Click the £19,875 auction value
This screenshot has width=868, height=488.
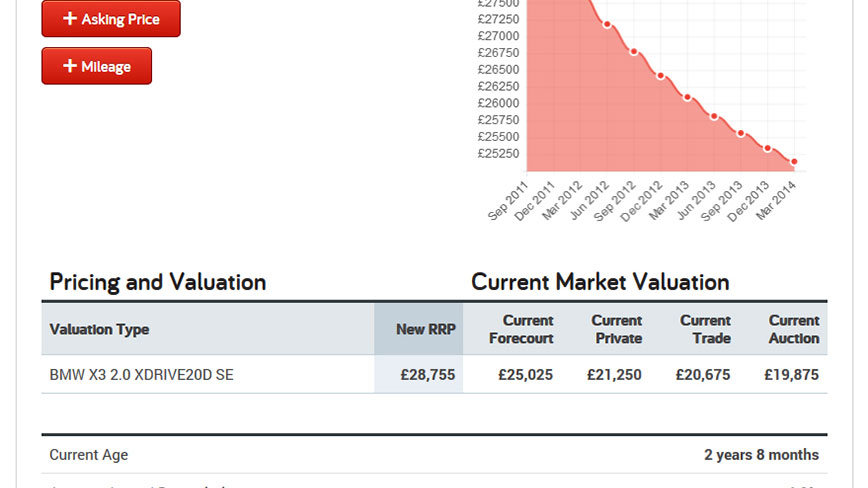click(x=791, y=375)
